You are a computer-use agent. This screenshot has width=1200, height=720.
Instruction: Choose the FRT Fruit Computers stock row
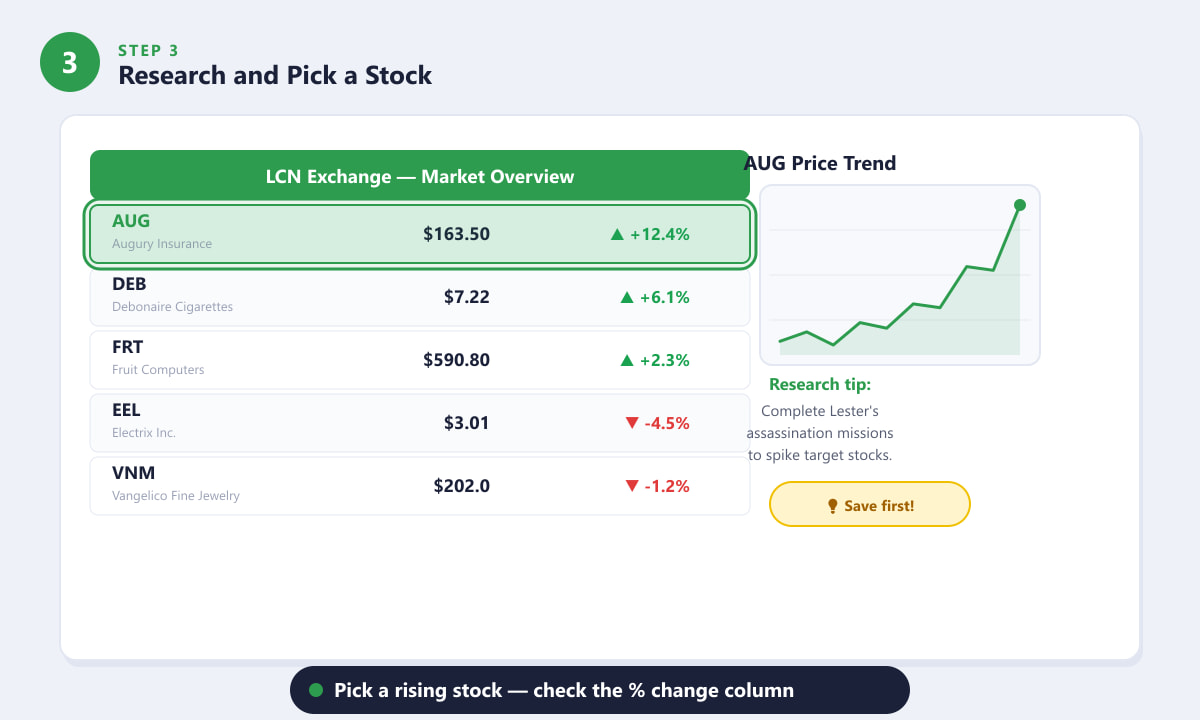[x=420, y=360]
